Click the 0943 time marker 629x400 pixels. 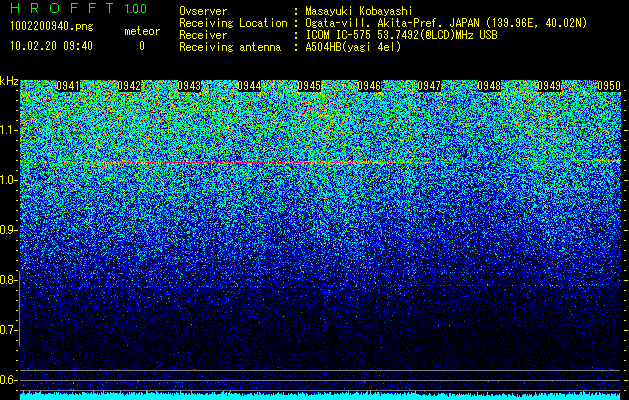(189, 86)
